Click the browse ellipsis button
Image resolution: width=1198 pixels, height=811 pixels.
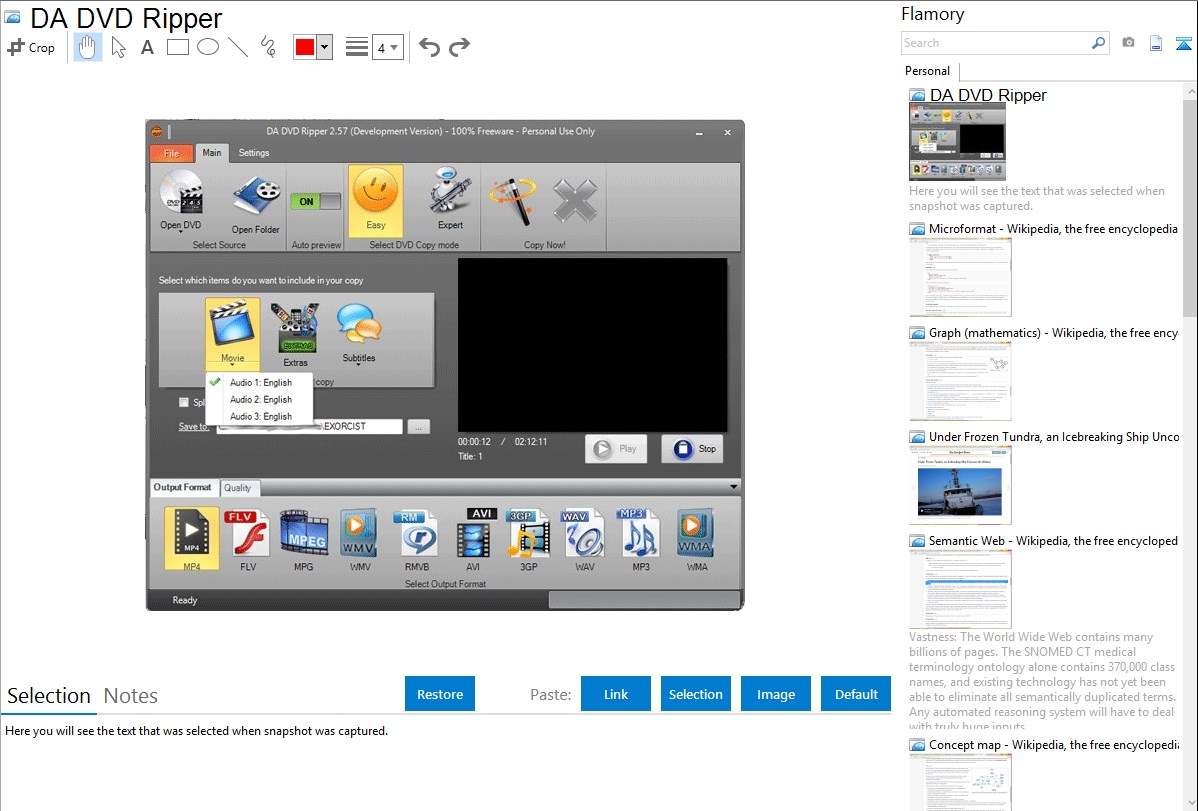pos(419,427)
